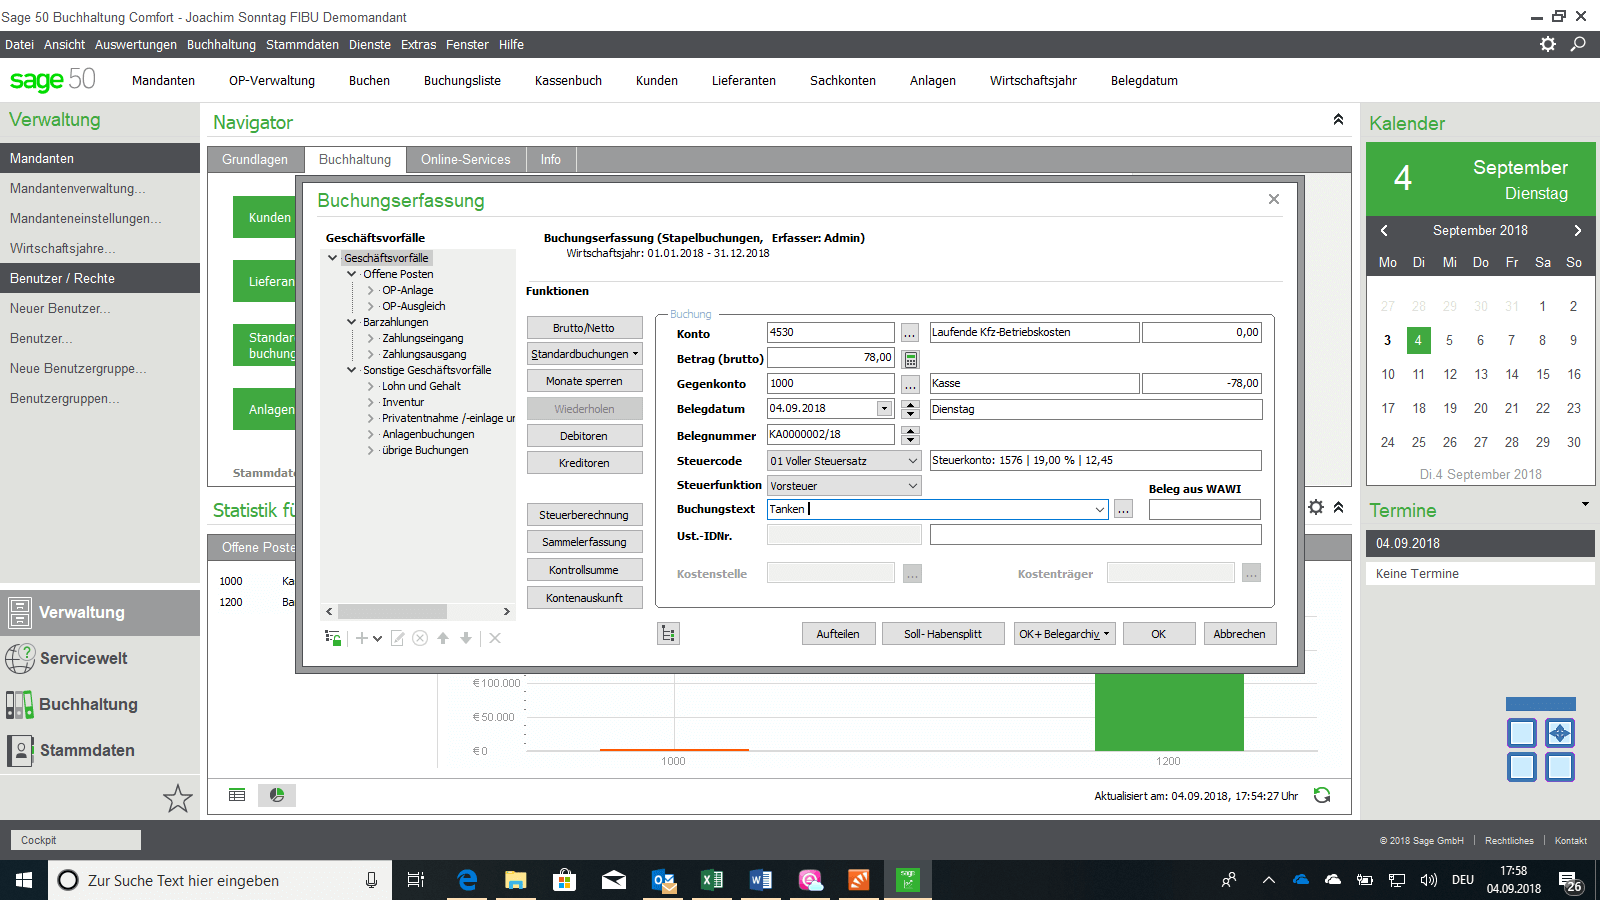Open the Konto lookup ellipsis button

click(x=910, y=333)
